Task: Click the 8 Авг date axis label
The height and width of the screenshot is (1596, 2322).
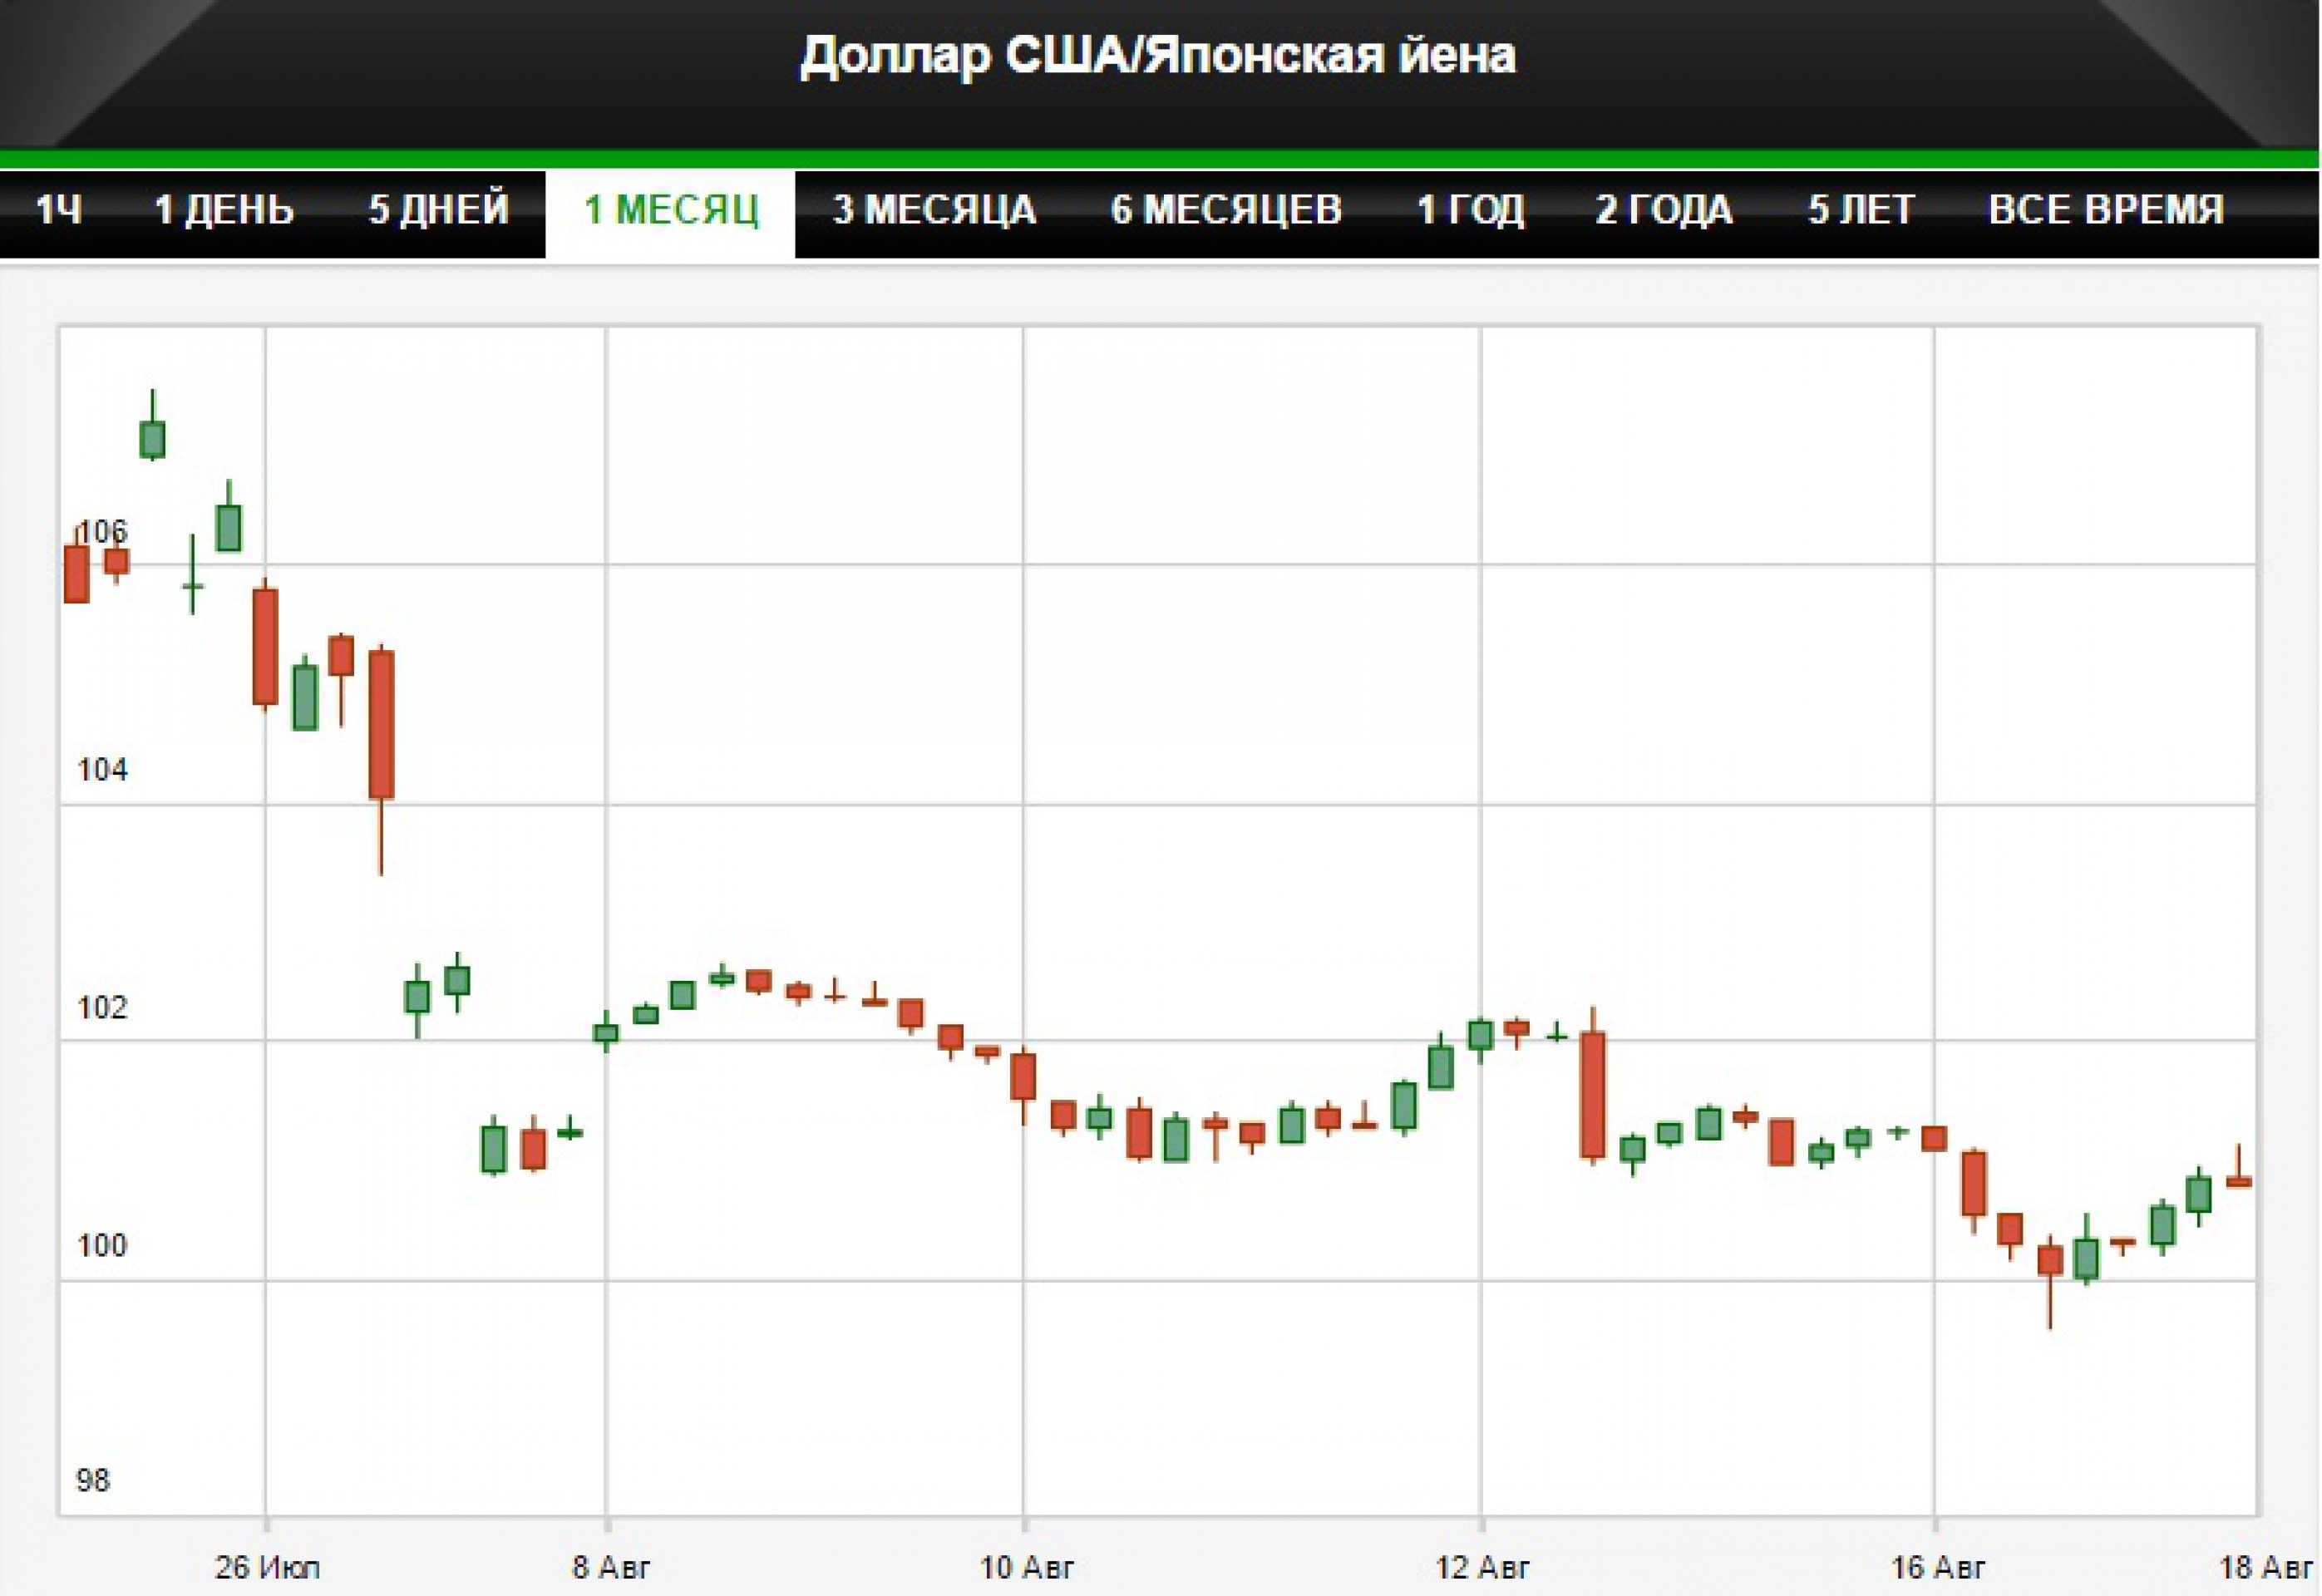Action: click(x=610, y=1567)
